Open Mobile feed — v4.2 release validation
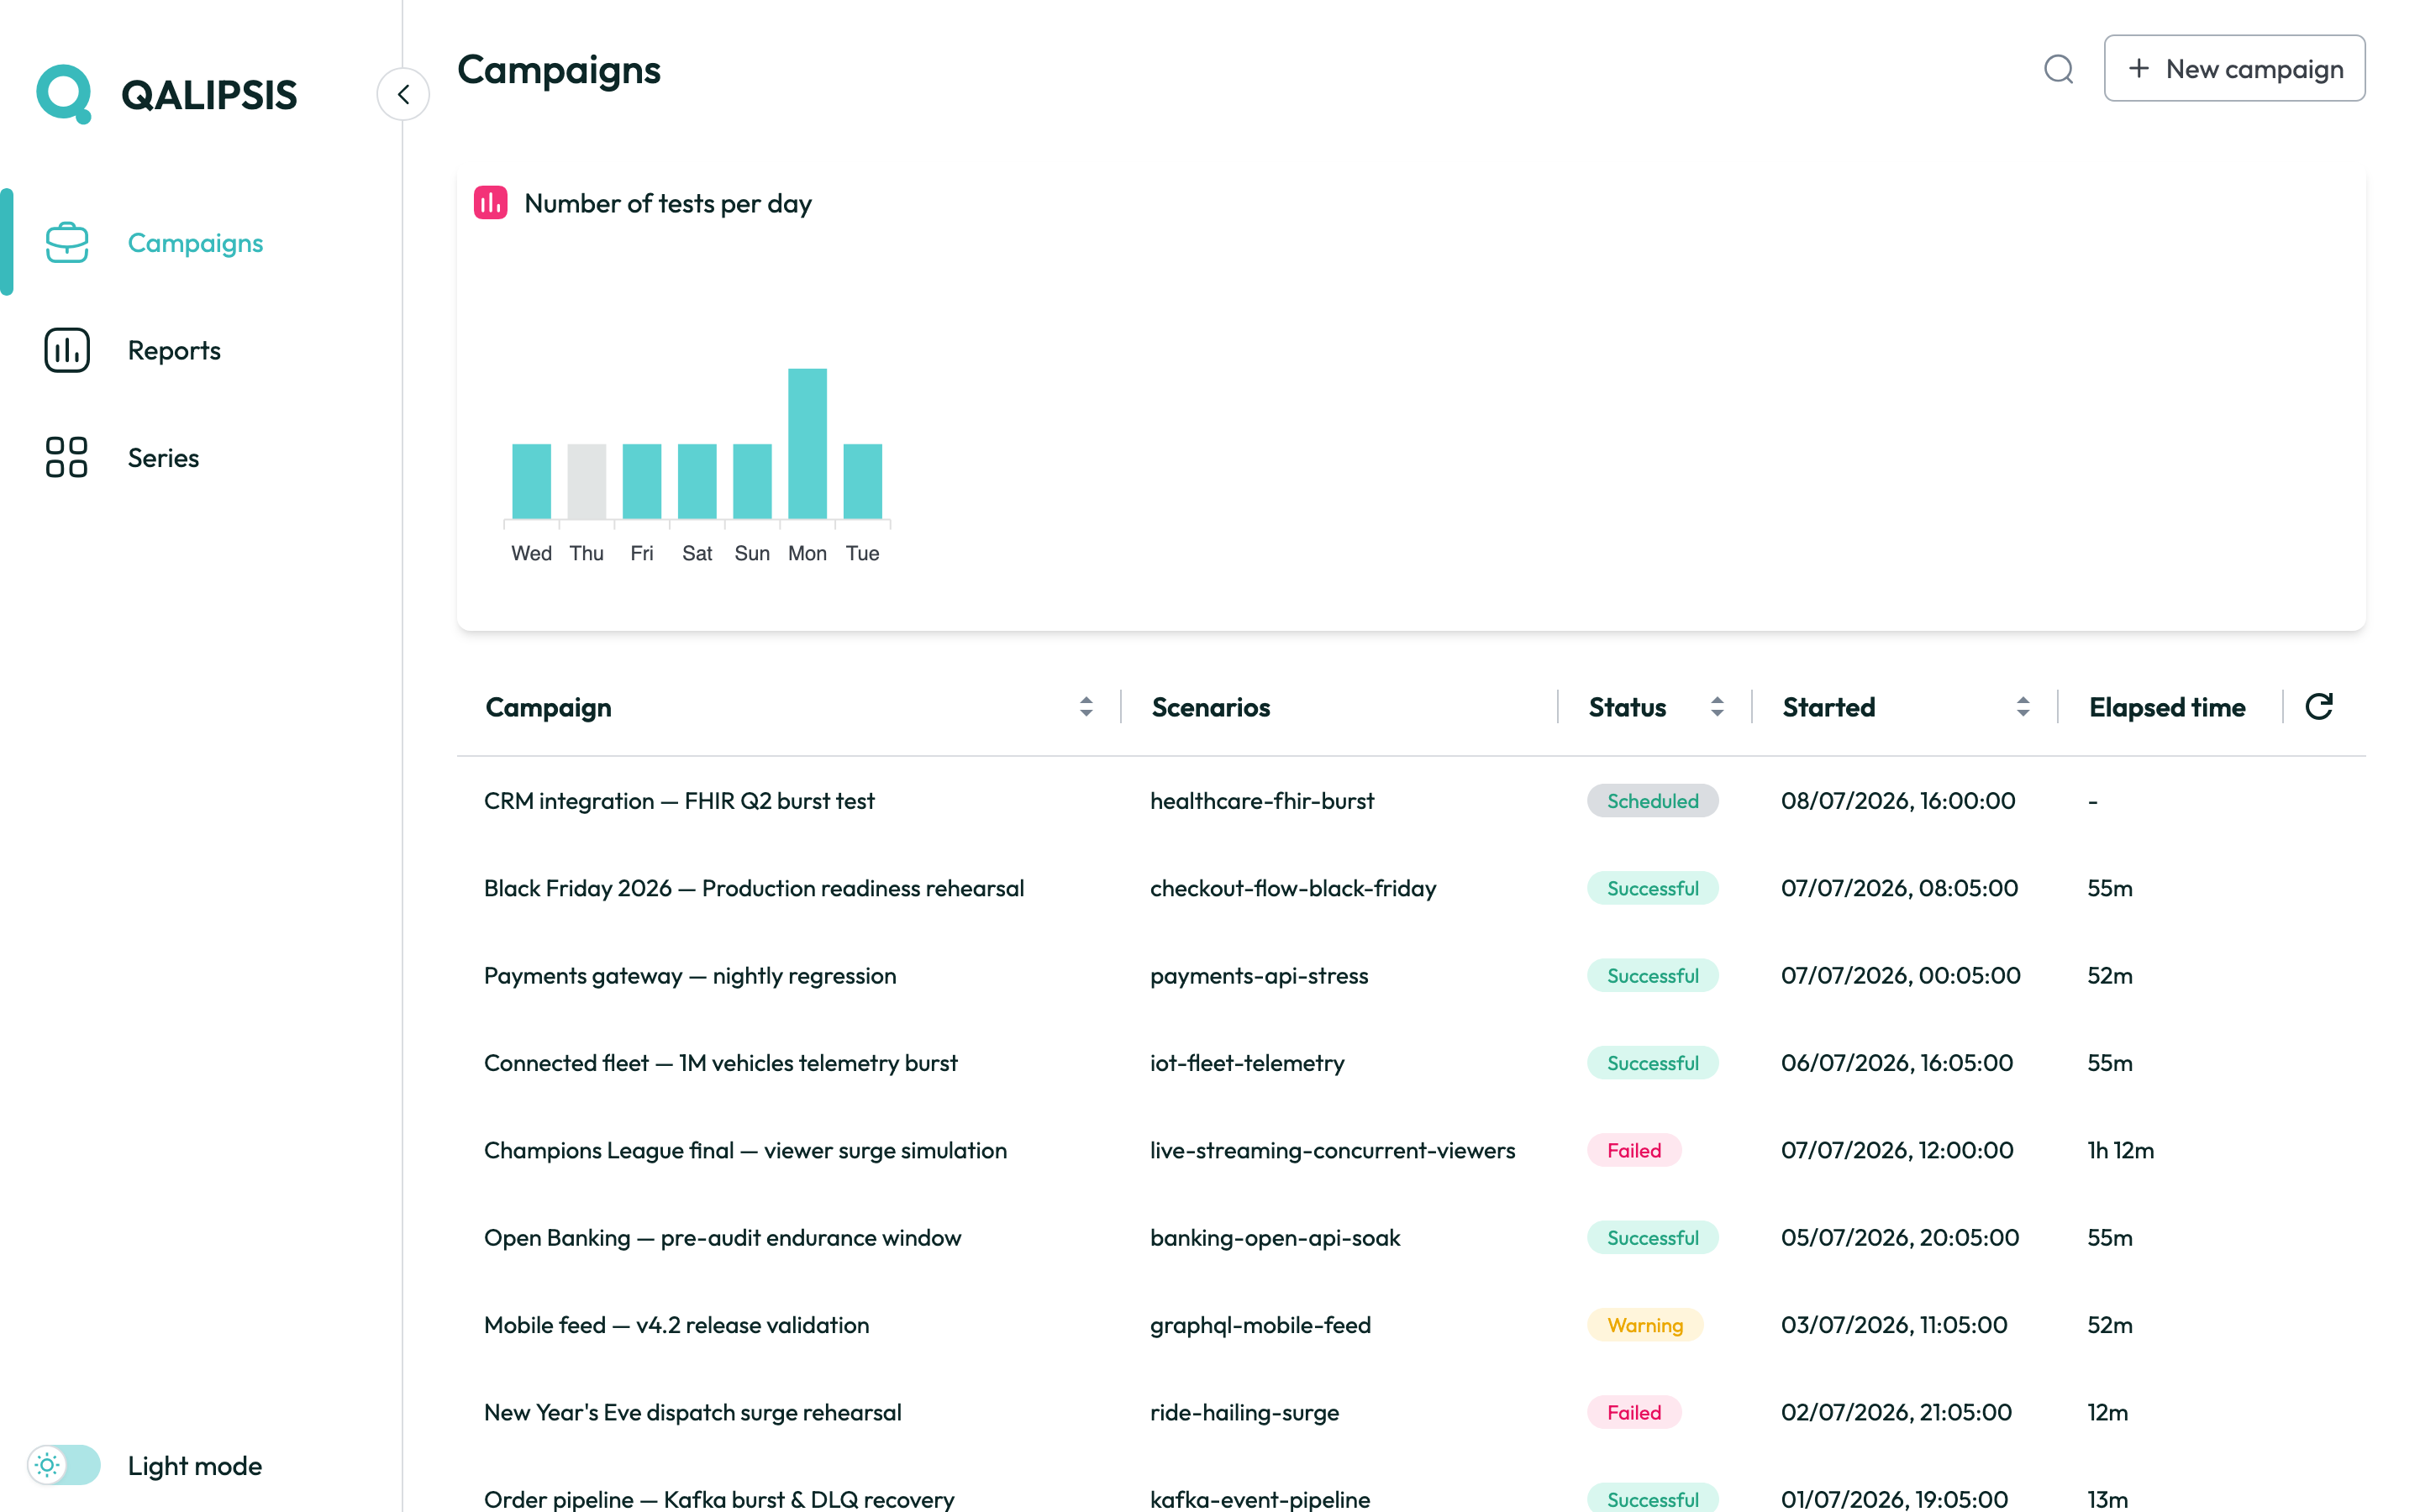This screenshot has width=2420, height=1512. [x=676, y=1325]
